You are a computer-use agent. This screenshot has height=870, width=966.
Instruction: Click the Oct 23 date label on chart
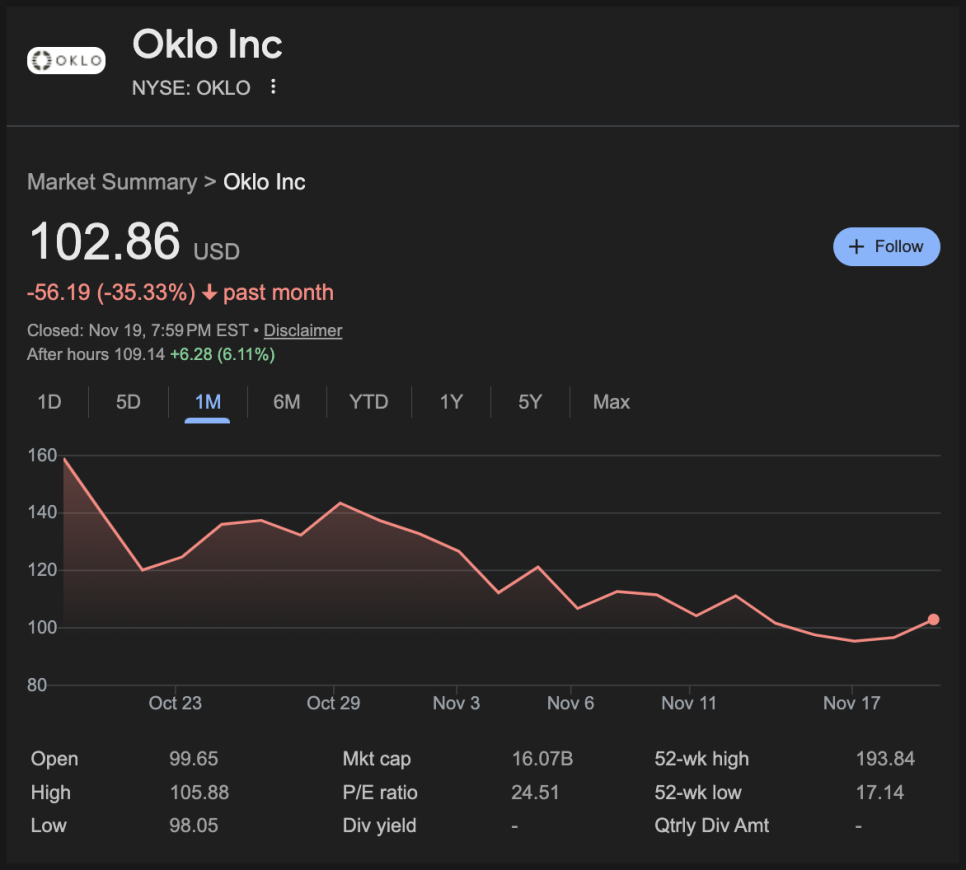(175, 703)
